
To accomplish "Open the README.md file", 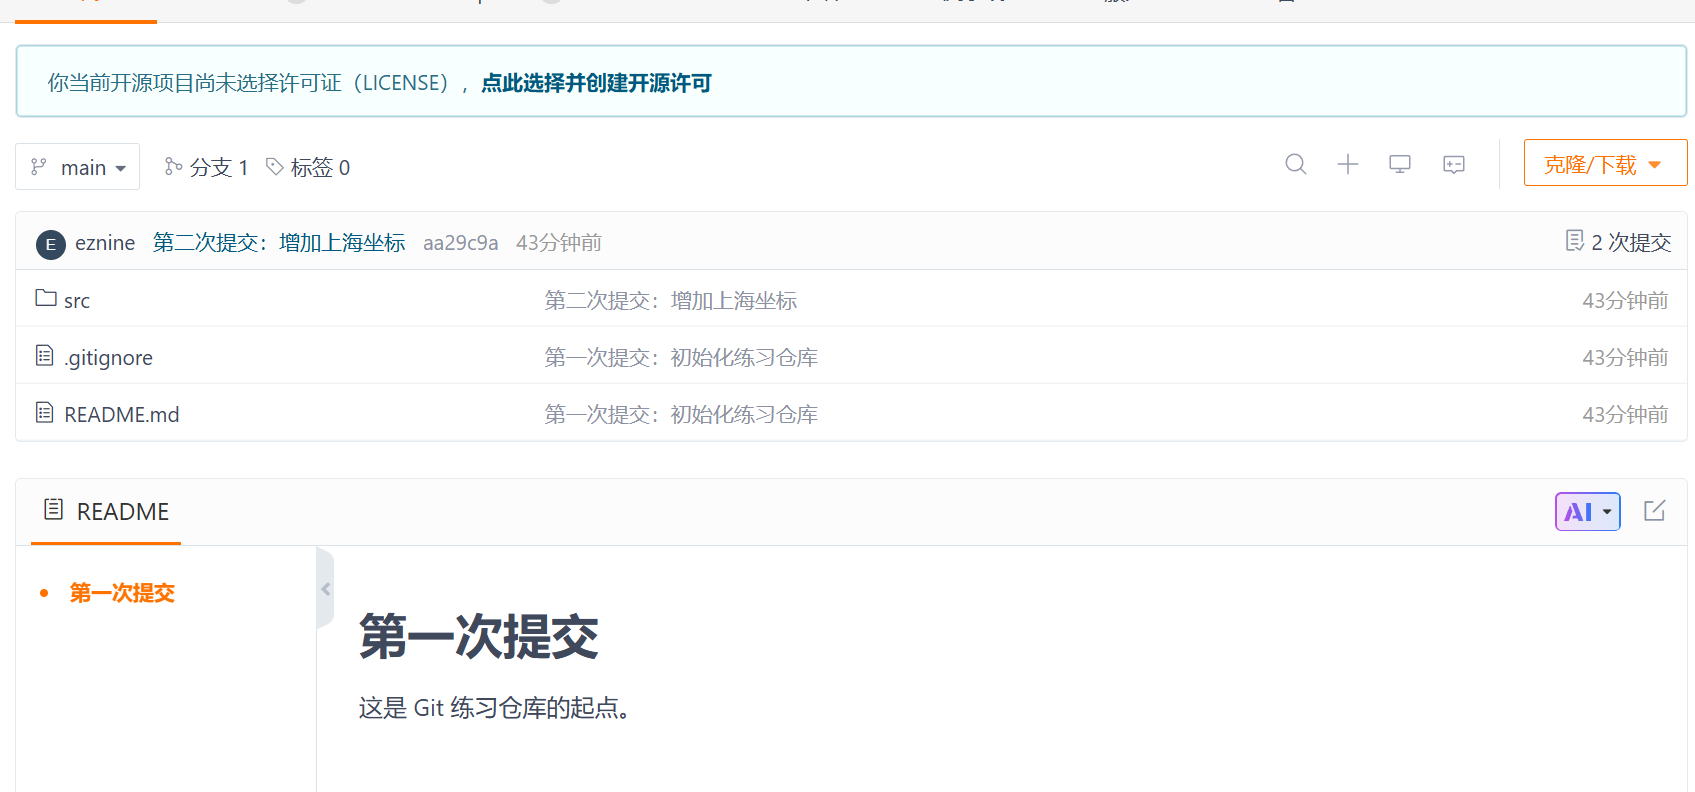I will point(122,415).
